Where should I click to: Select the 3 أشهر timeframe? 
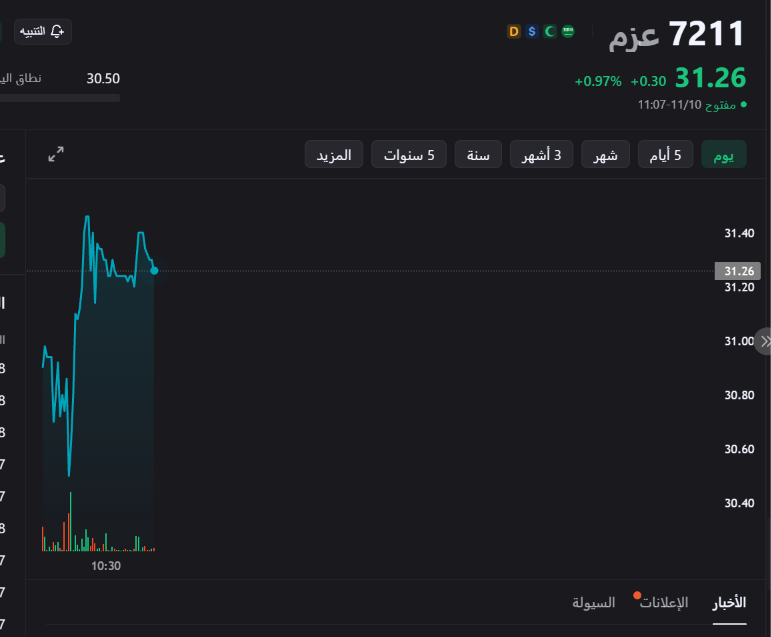[541, 154]
